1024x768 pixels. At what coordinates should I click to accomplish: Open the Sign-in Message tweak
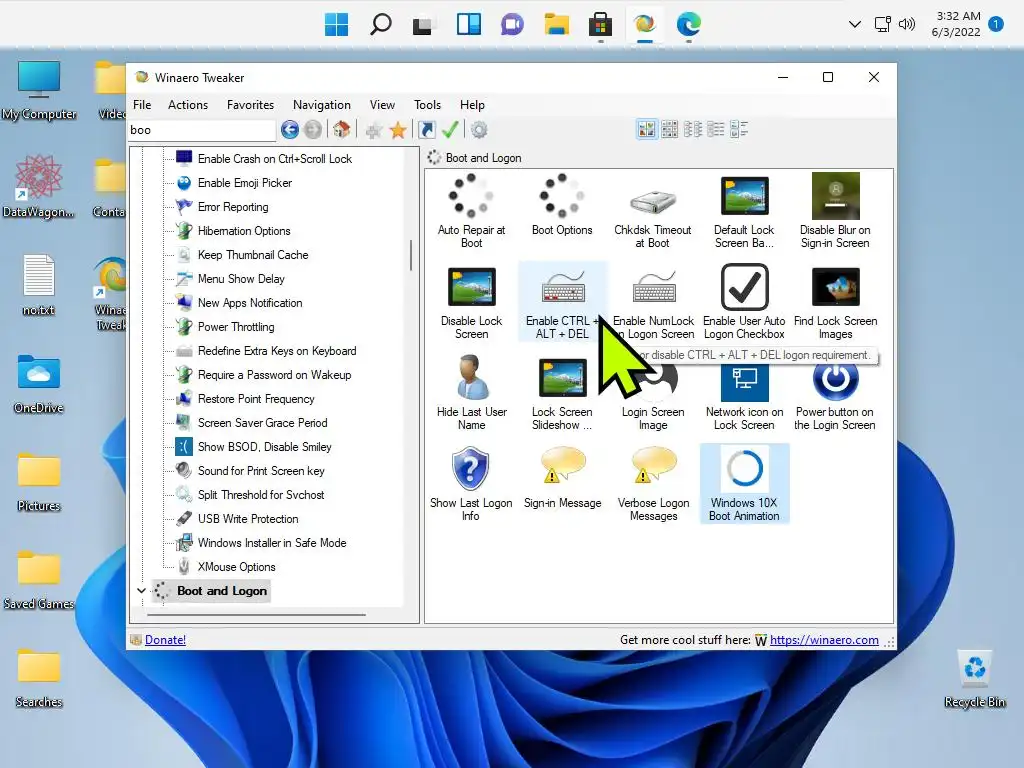562,478
